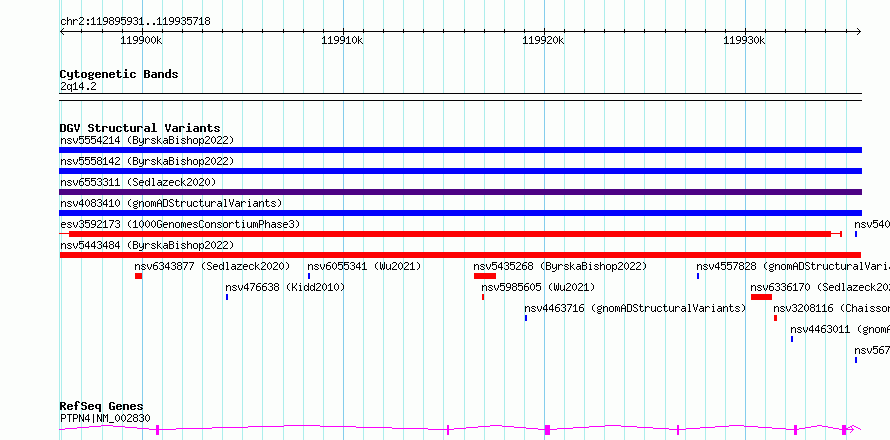Image resolution: width=890 pixels, height=440 pixels.
Task: Click the right arrow of the ruler
Action: pos(858,32)
